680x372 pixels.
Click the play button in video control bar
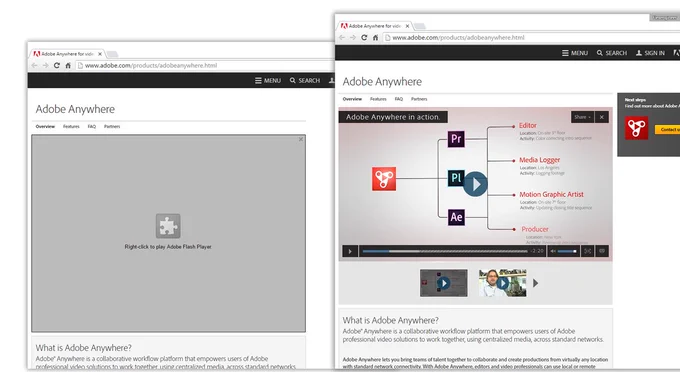coord(350,251)
